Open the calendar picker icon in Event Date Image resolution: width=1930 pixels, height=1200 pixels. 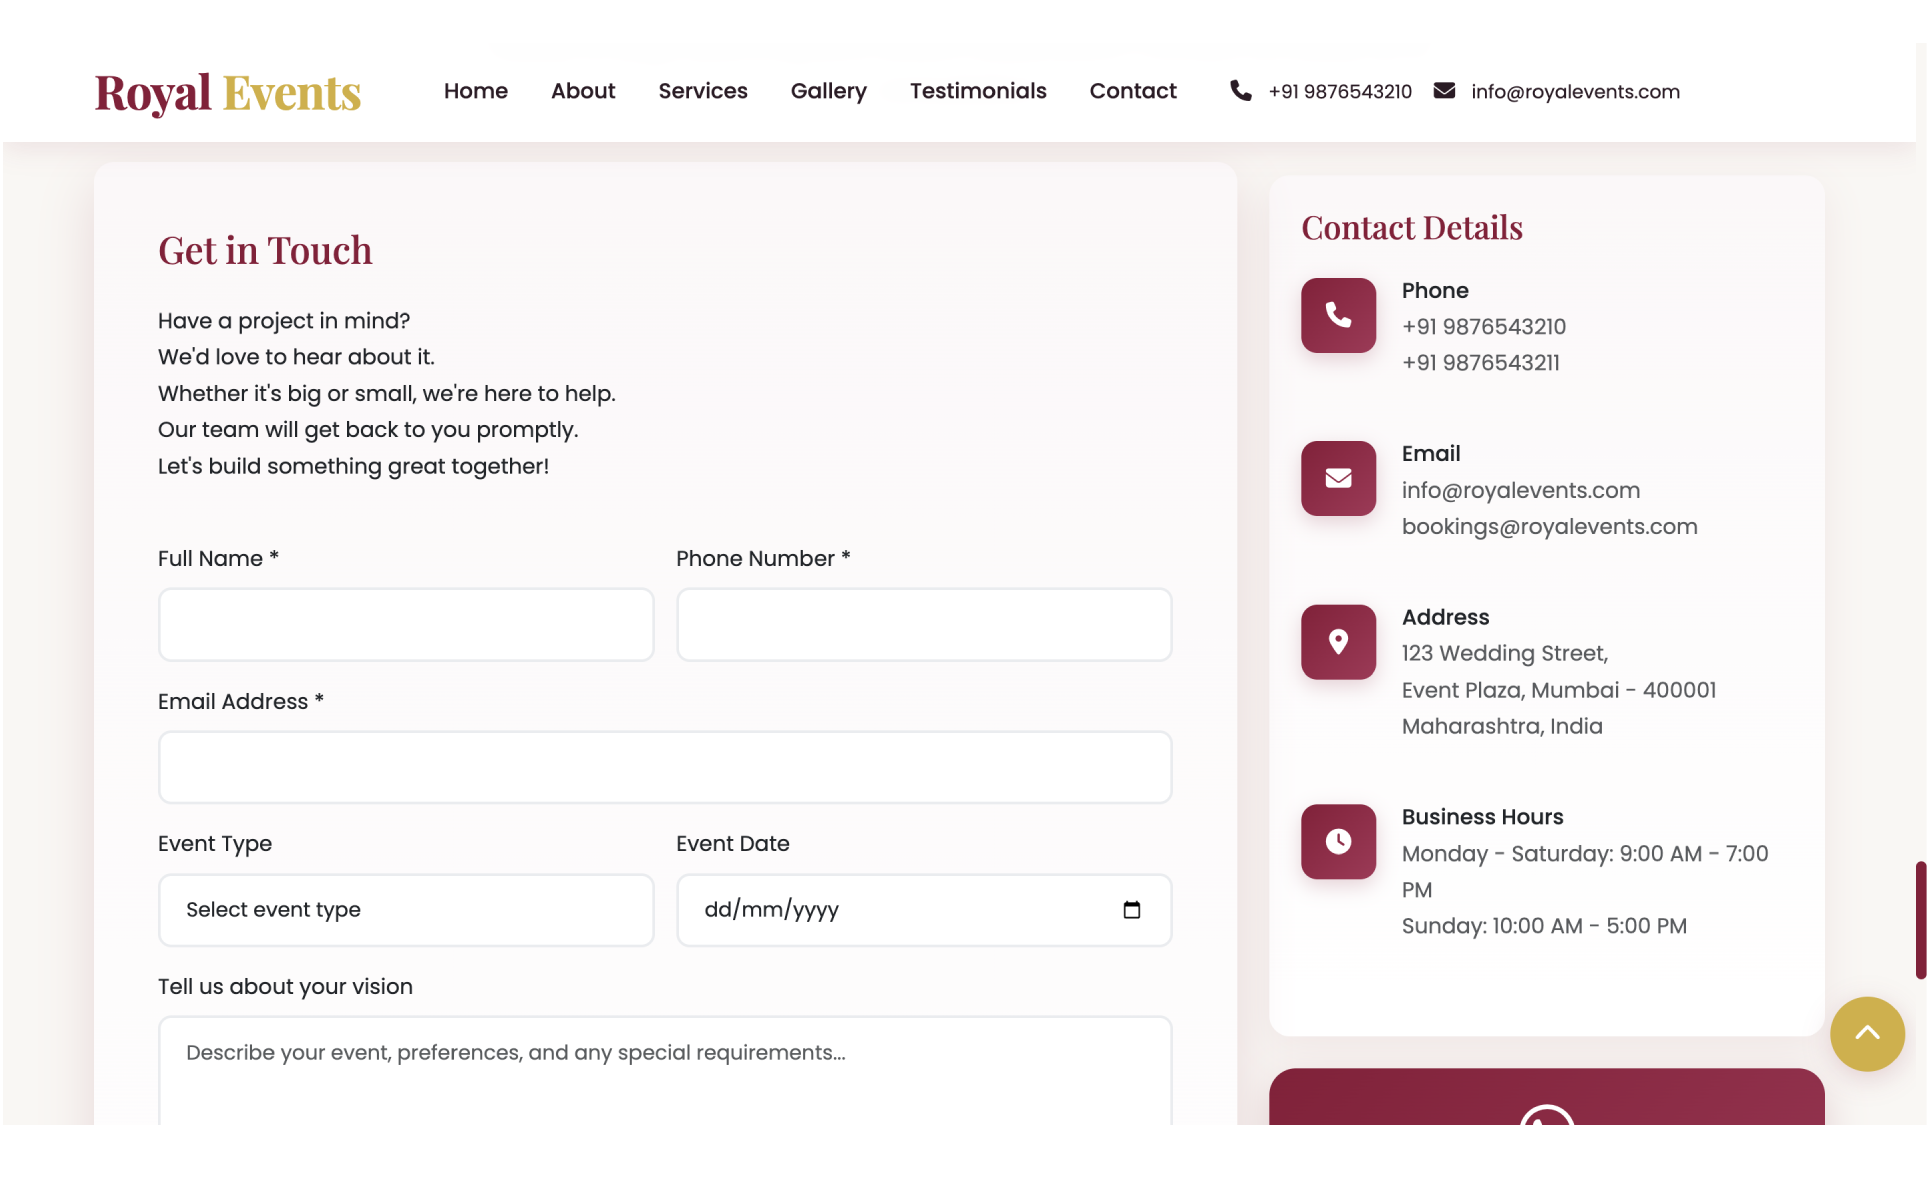1131,910
